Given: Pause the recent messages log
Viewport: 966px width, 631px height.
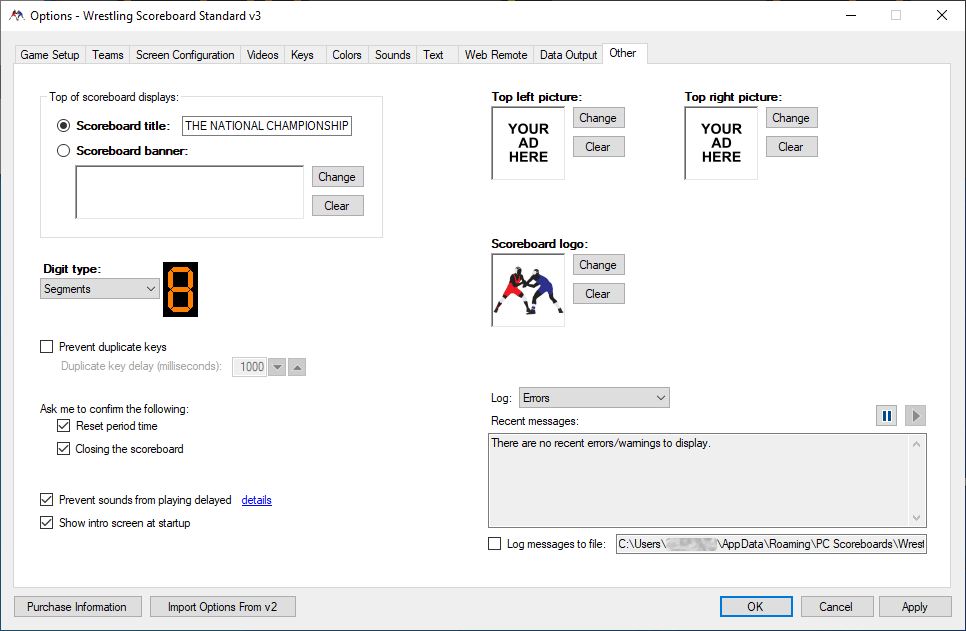Looking at the screenshot, I should [x=887, y=416].
